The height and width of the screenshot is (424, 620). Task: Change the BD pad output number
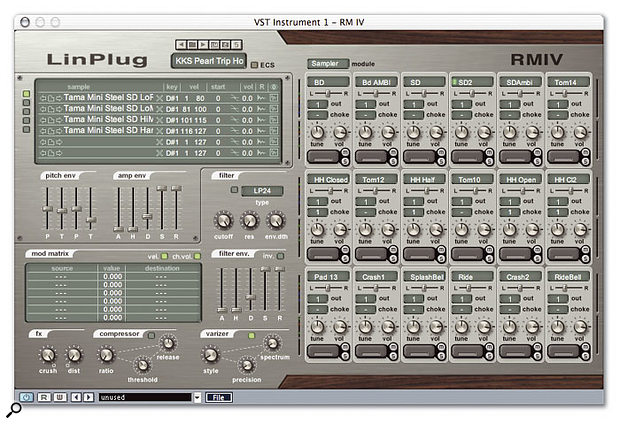coord(318,104)
